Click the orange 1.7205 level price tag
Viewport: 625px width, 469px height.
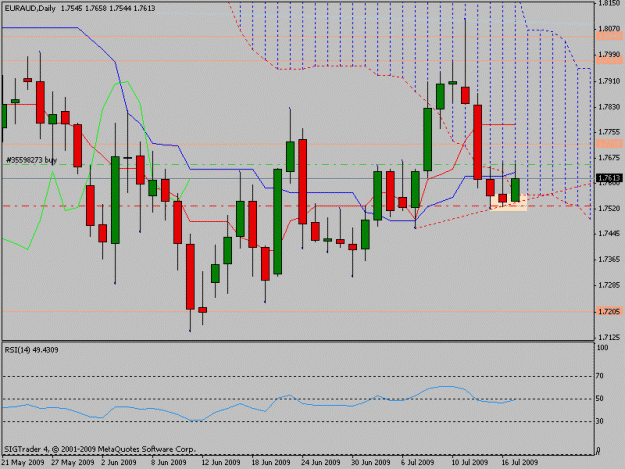pos(609,311)
